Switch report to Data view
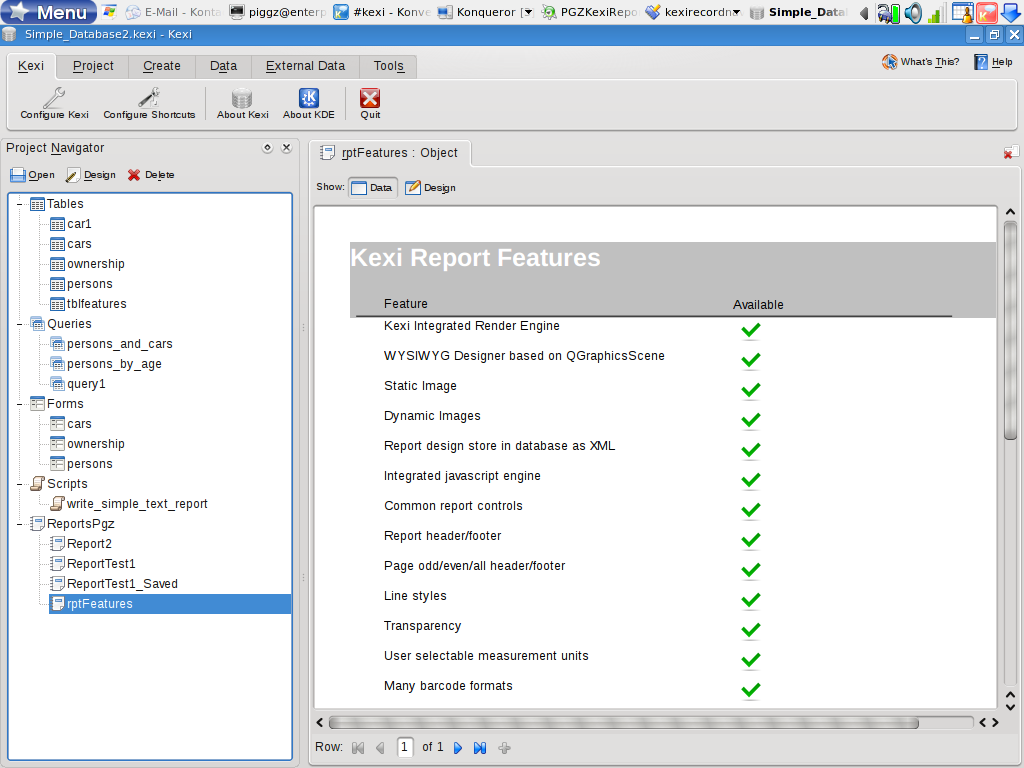 372,188
